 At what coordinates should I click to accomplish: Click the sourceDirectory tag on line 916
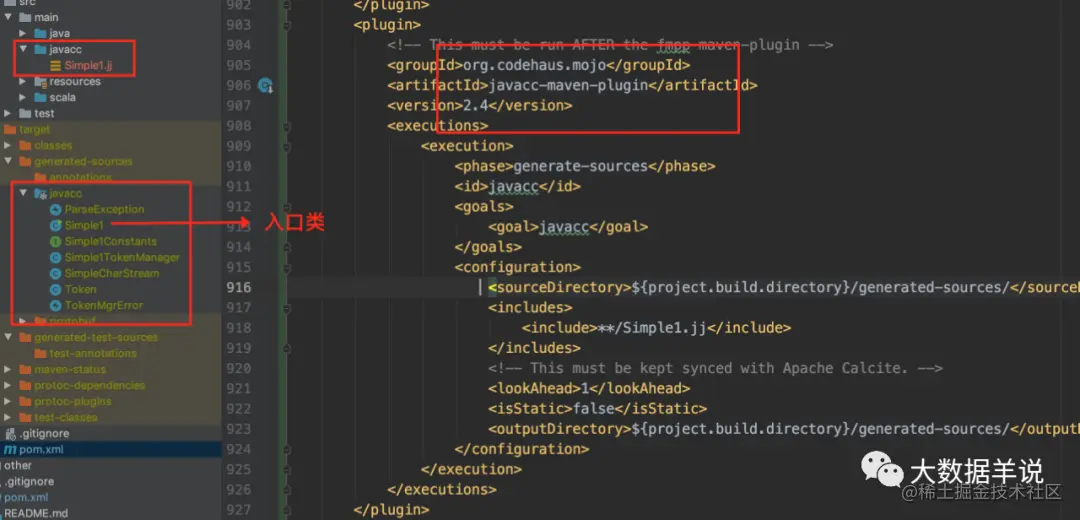[x=560, y=287]
